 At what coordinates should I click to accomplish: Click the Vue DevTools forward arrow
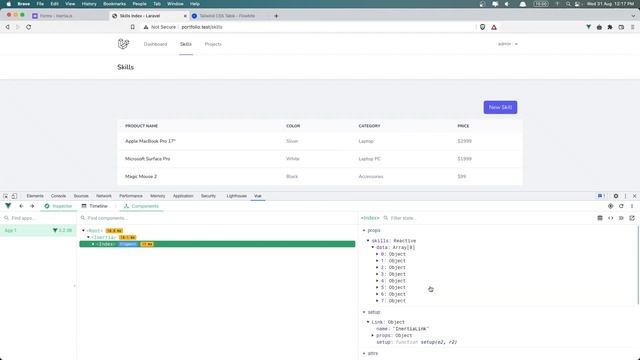click(x=32, y=206)
